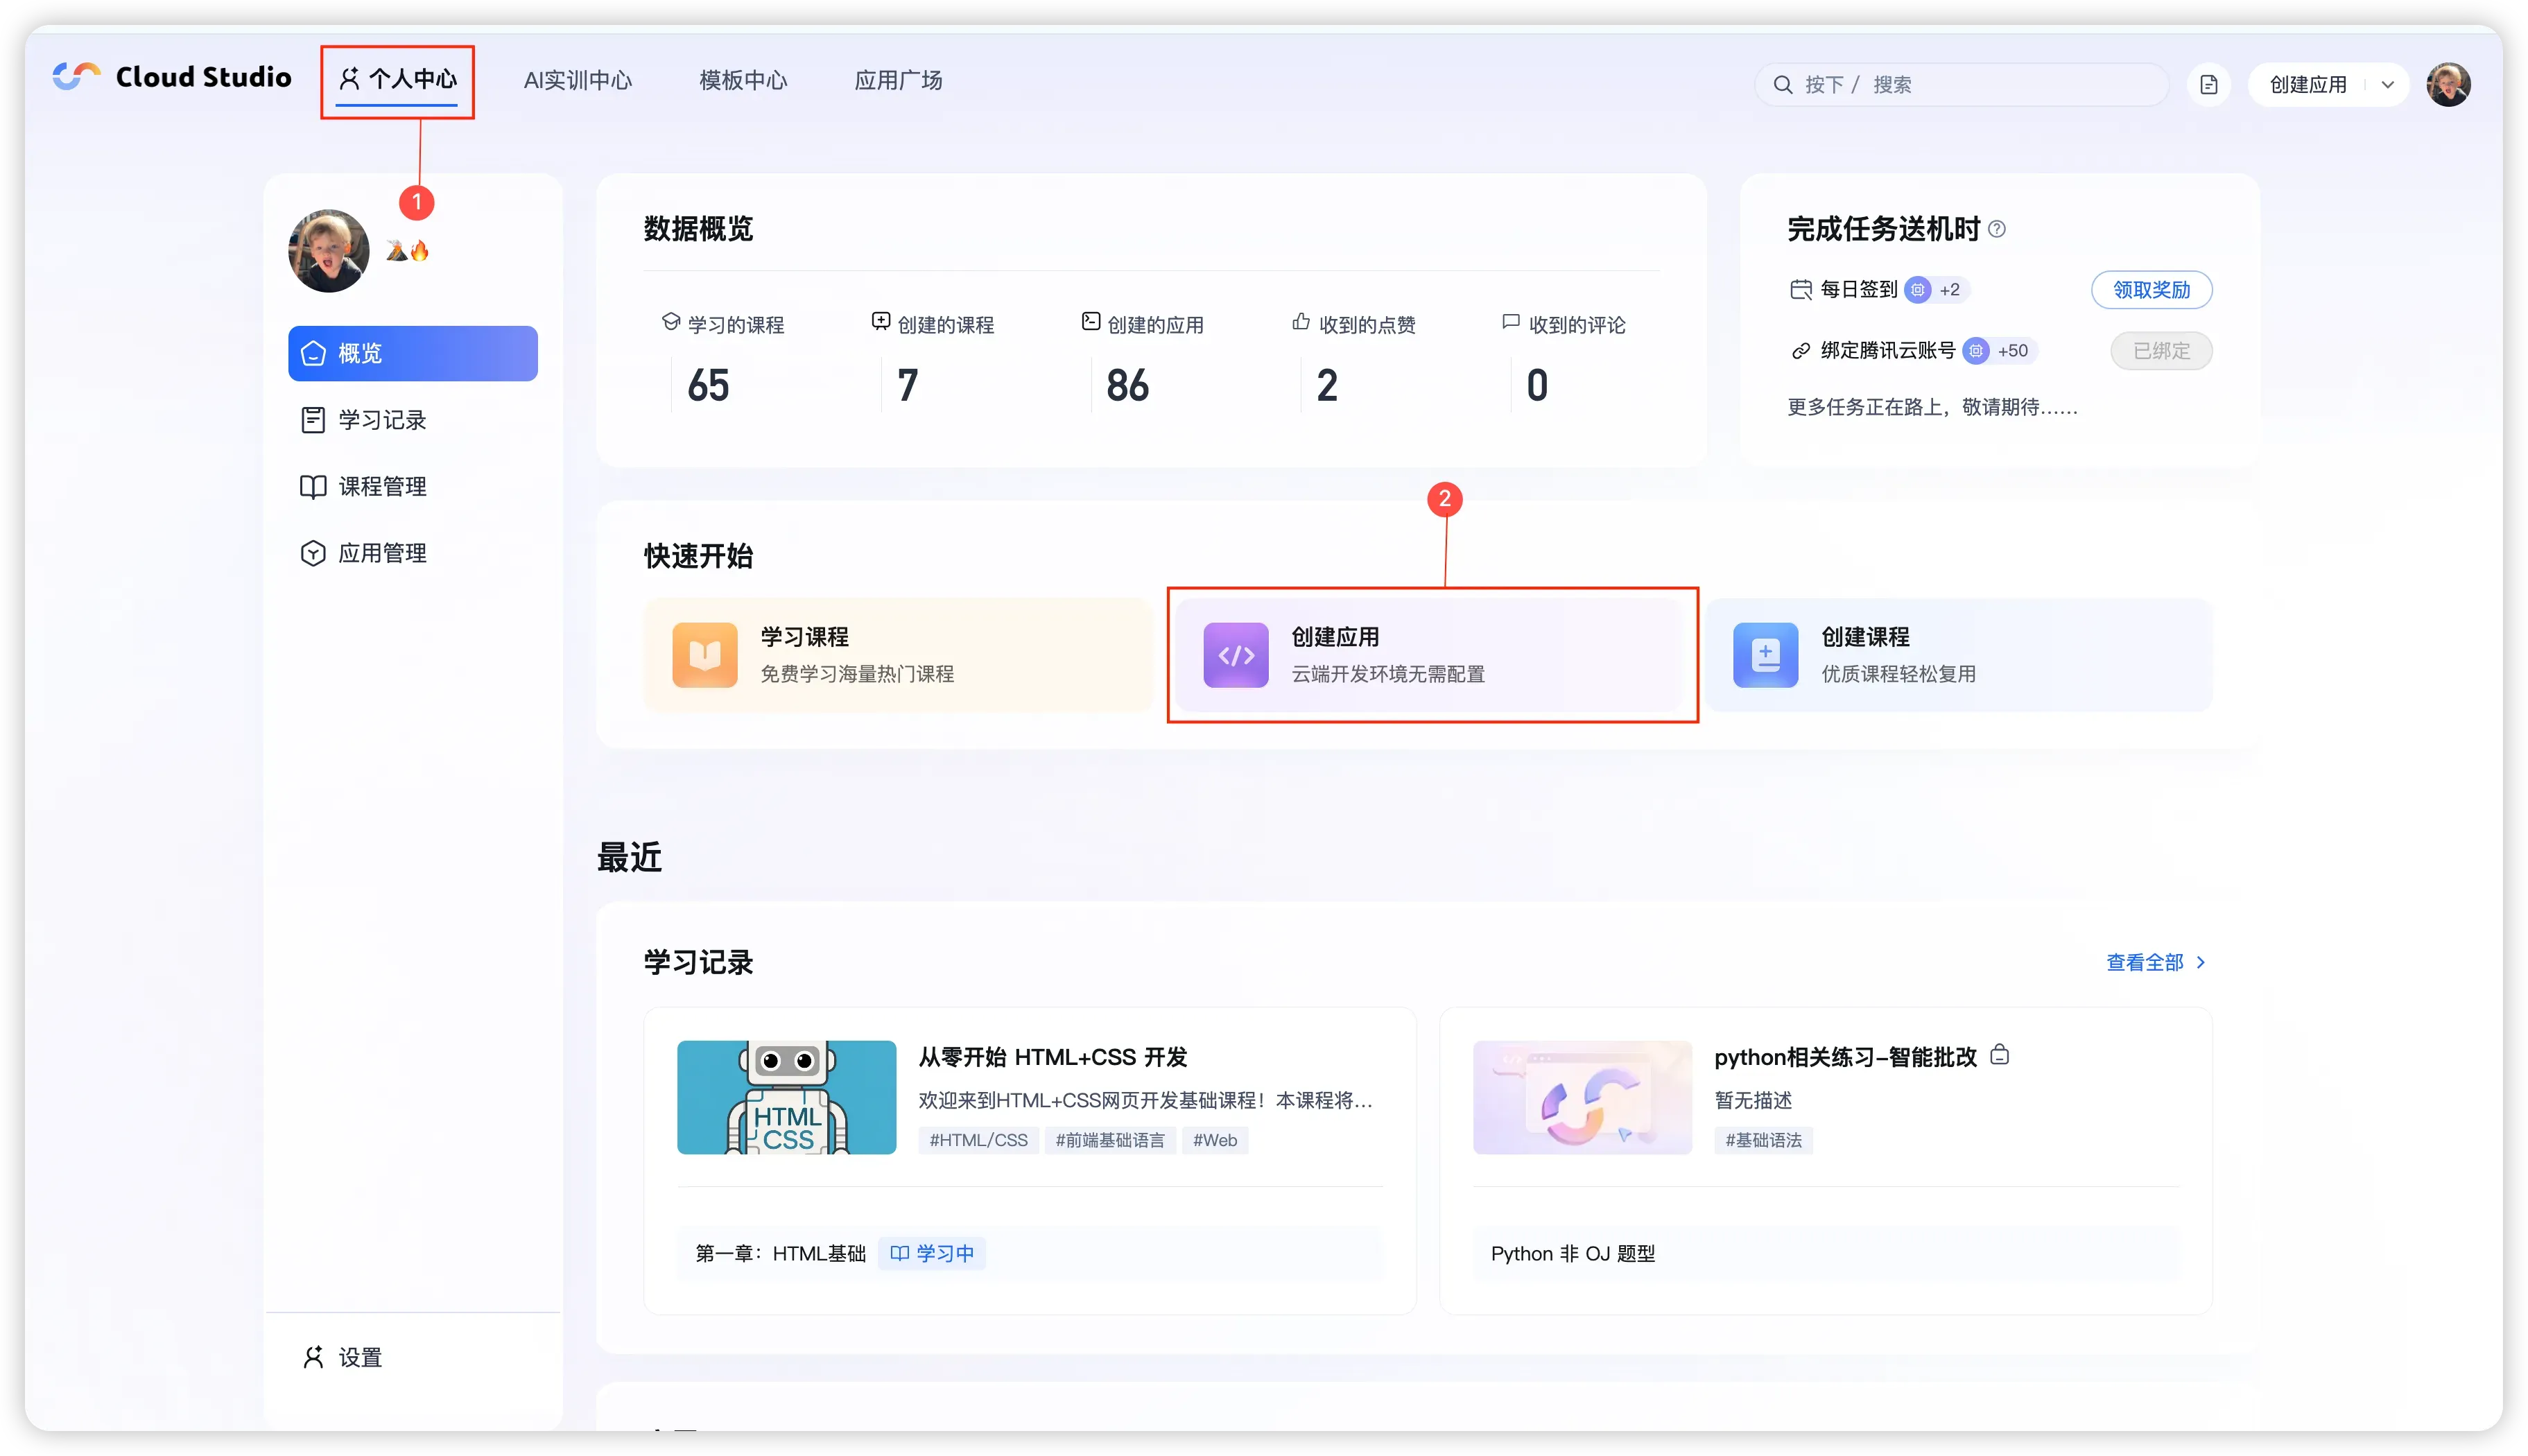Click the purple code icon on 创建应用
This screenshot has width=2528, height=1456.
tap(1235, 655)
